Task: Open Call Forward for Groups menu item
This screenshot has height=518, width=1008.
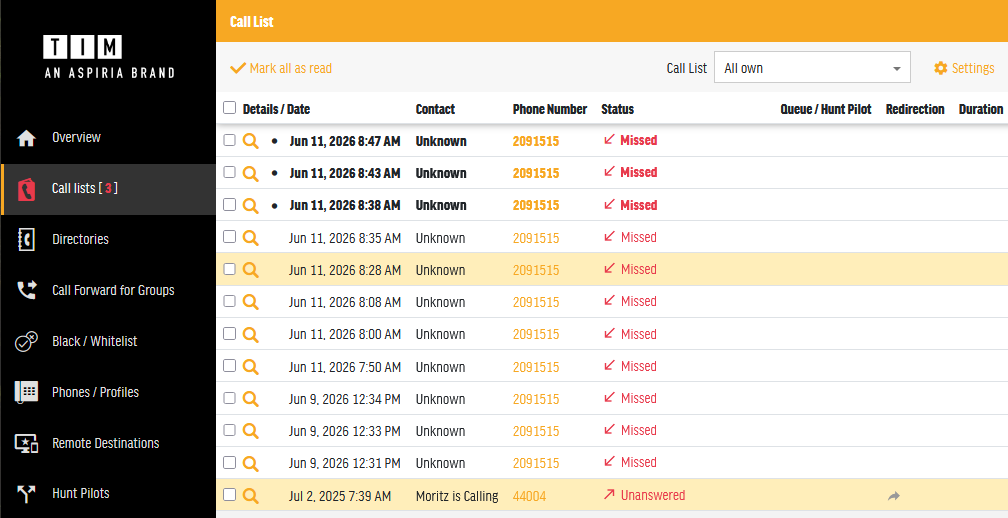Action: click(x=108, y=290)
